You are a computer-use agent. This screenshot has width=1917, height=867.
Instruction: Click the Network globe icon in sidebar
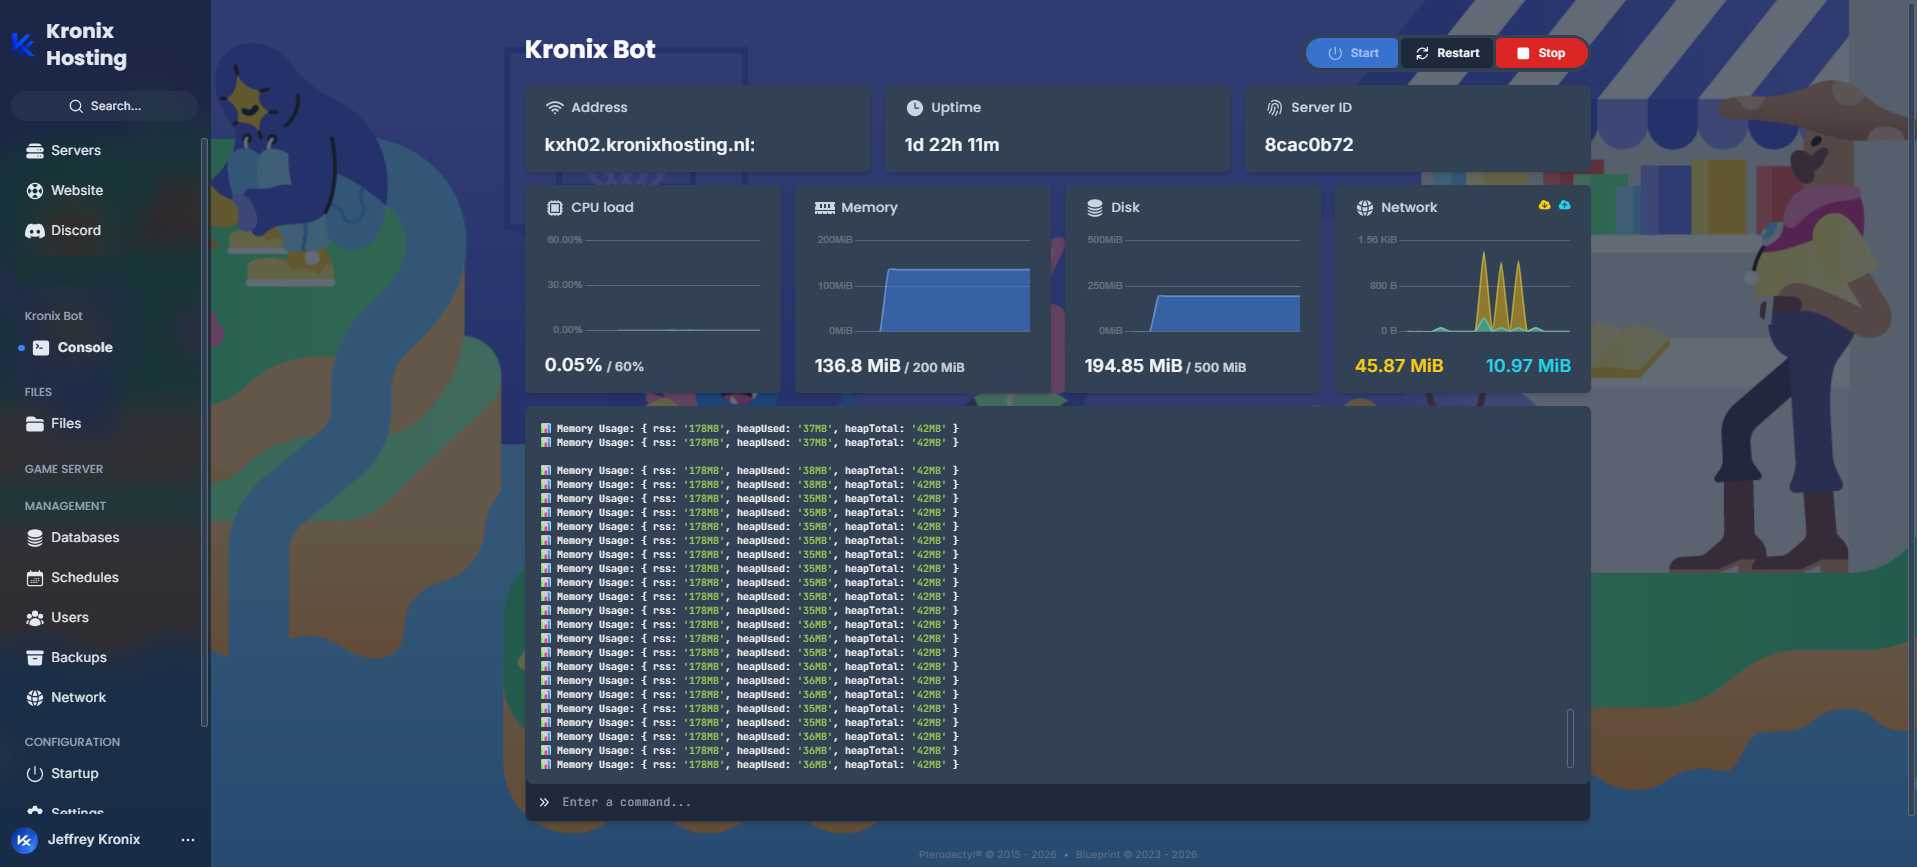(x=35, y=698)
